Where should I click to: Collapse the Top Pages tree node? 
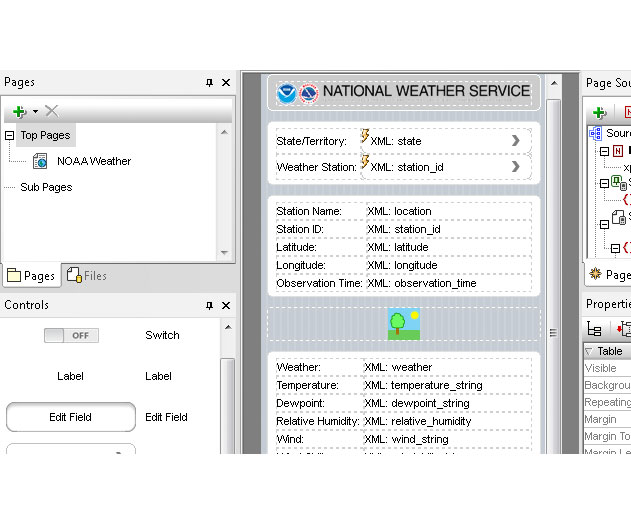tap(9, 136)
